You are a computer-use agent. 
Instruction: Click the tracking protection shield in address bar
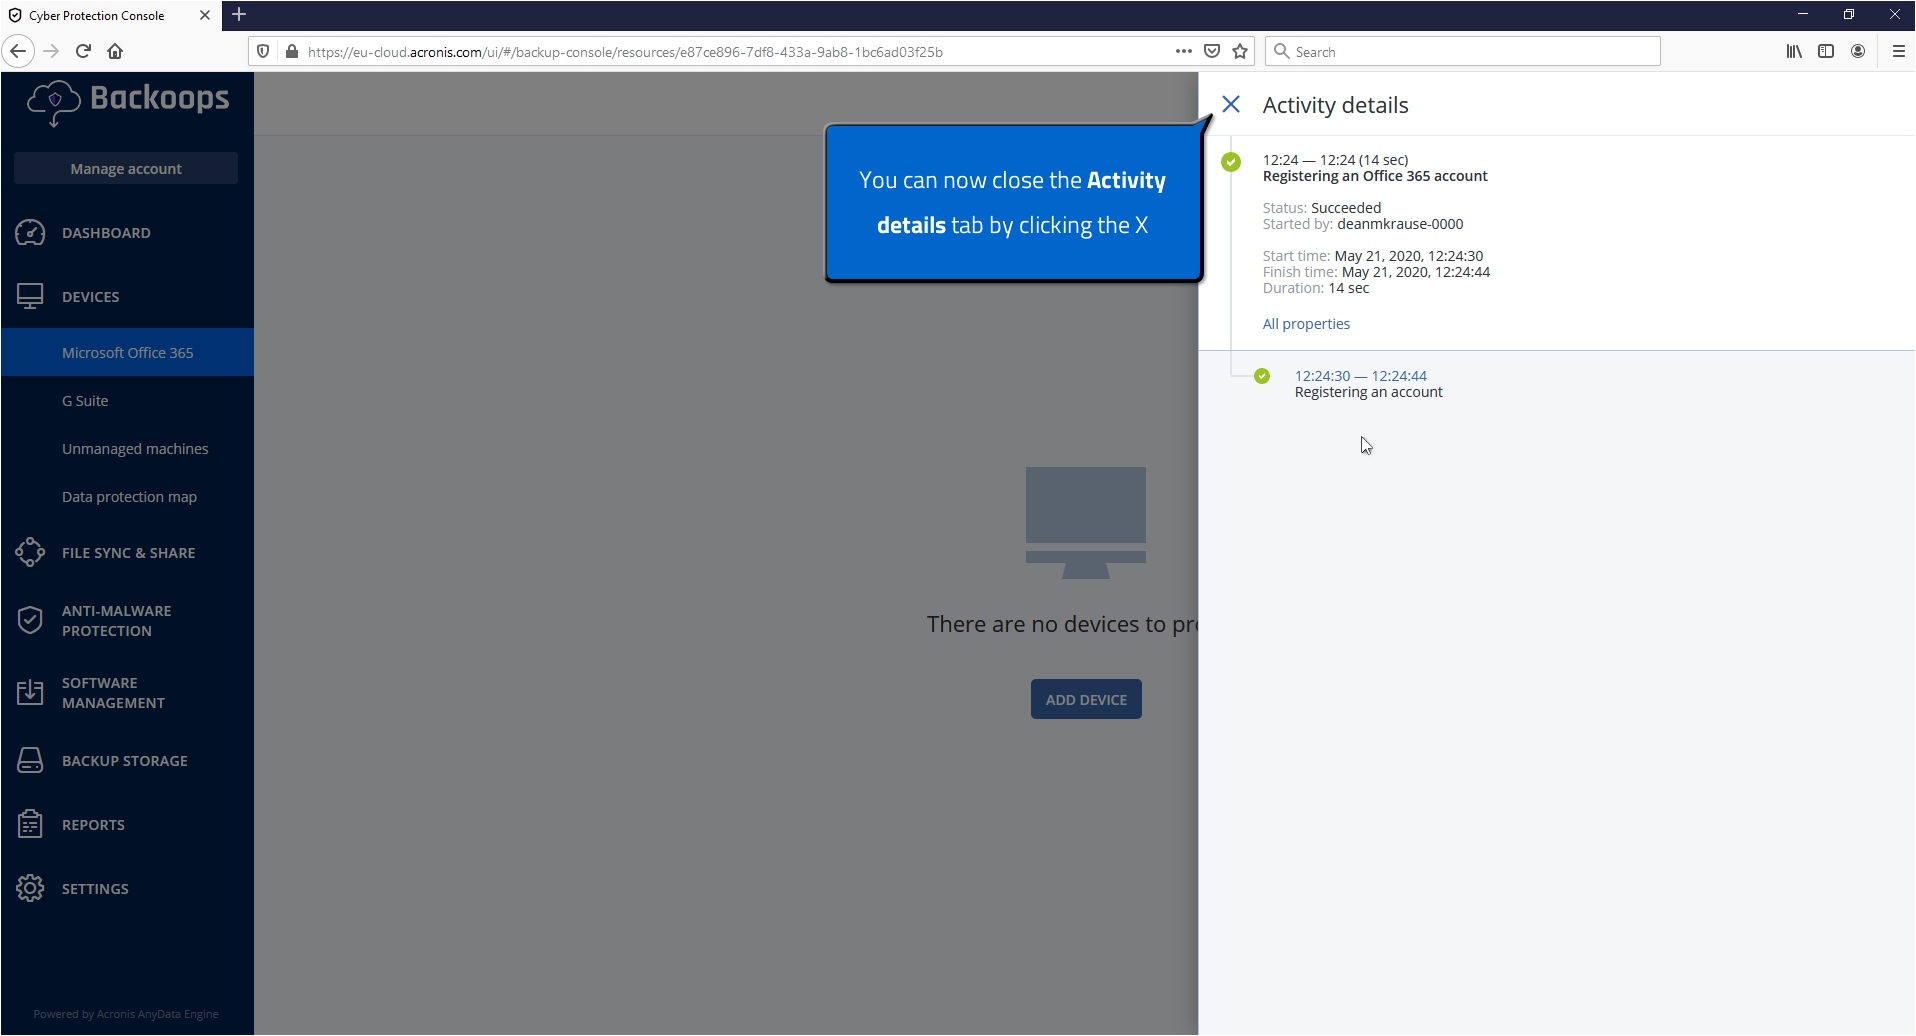[263, 51]
